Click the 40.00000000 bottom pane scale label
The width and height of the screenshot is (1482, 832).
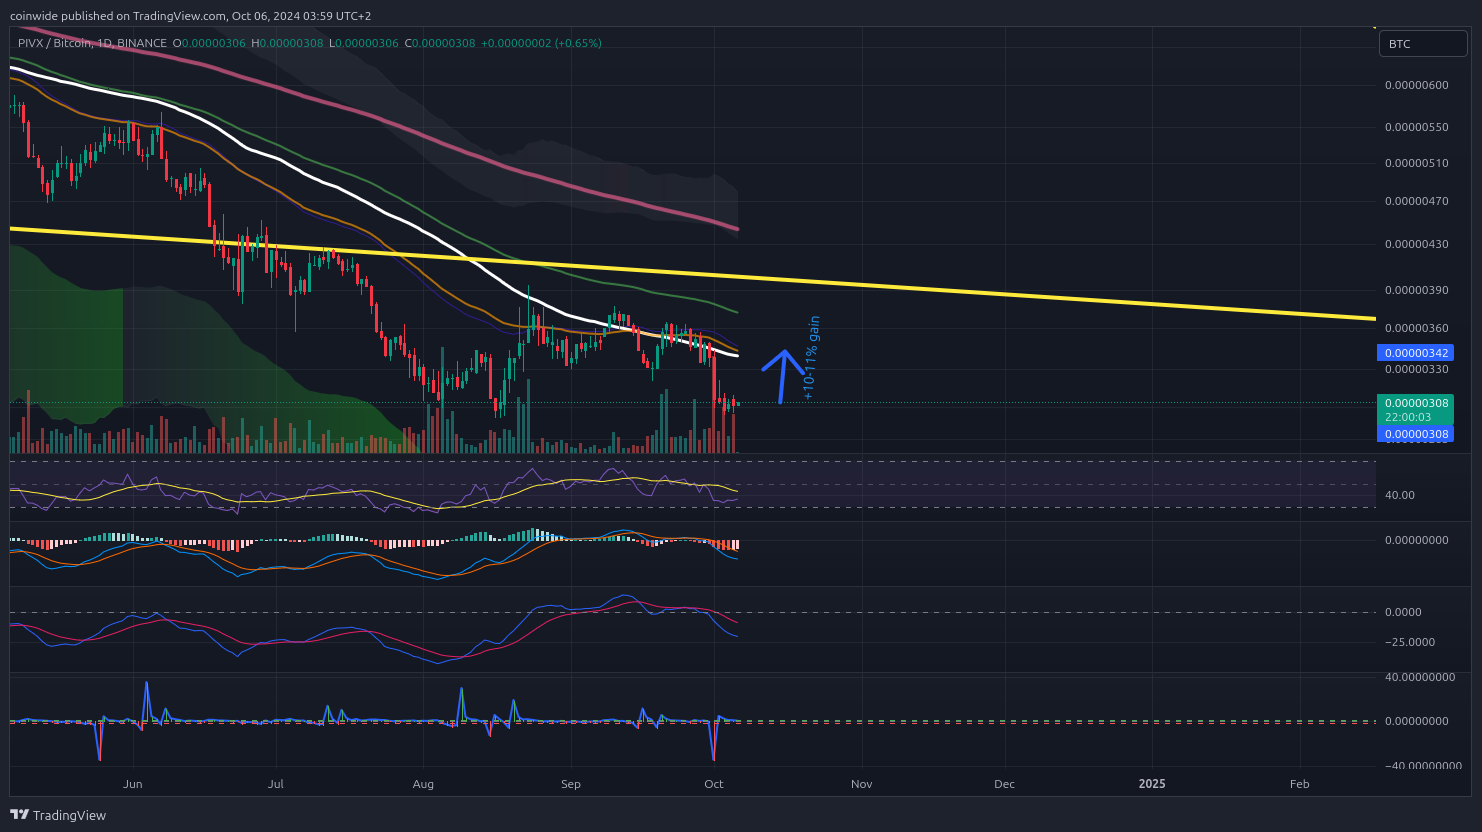[1420, 677]
